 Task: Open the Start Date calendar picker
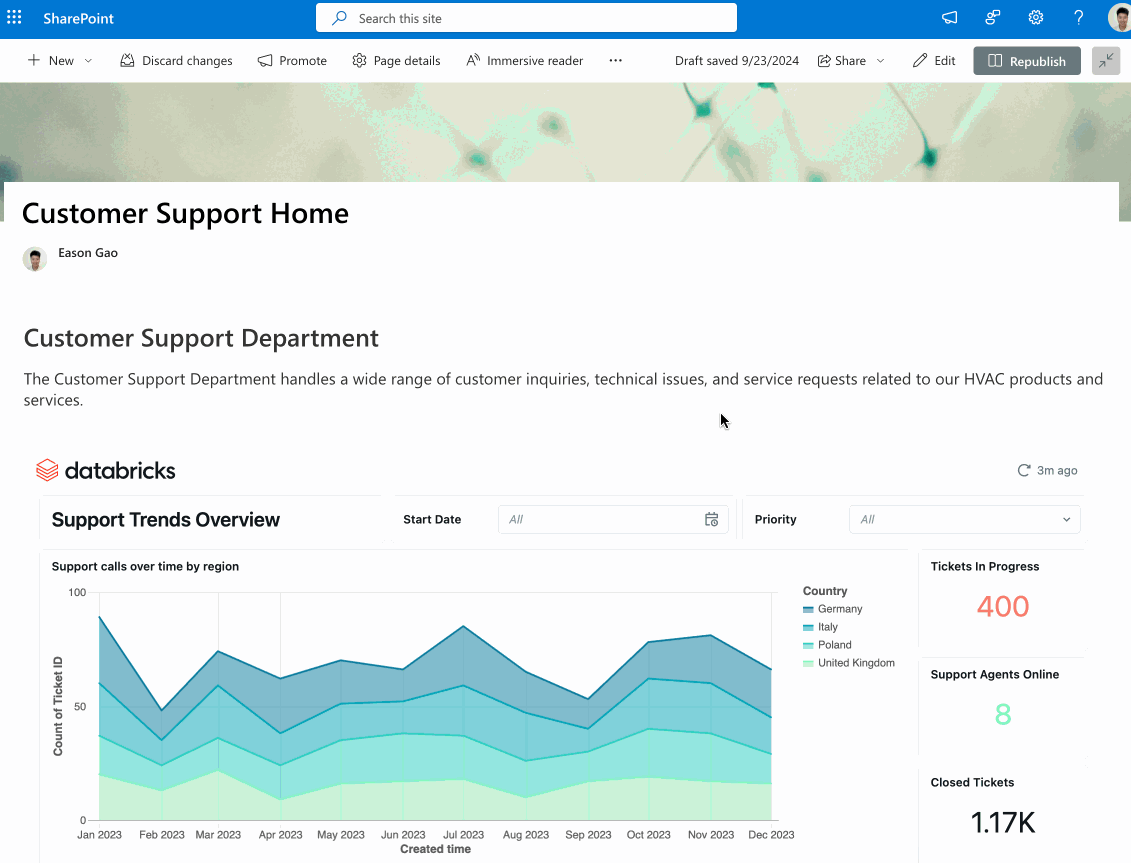coord(711,519)
